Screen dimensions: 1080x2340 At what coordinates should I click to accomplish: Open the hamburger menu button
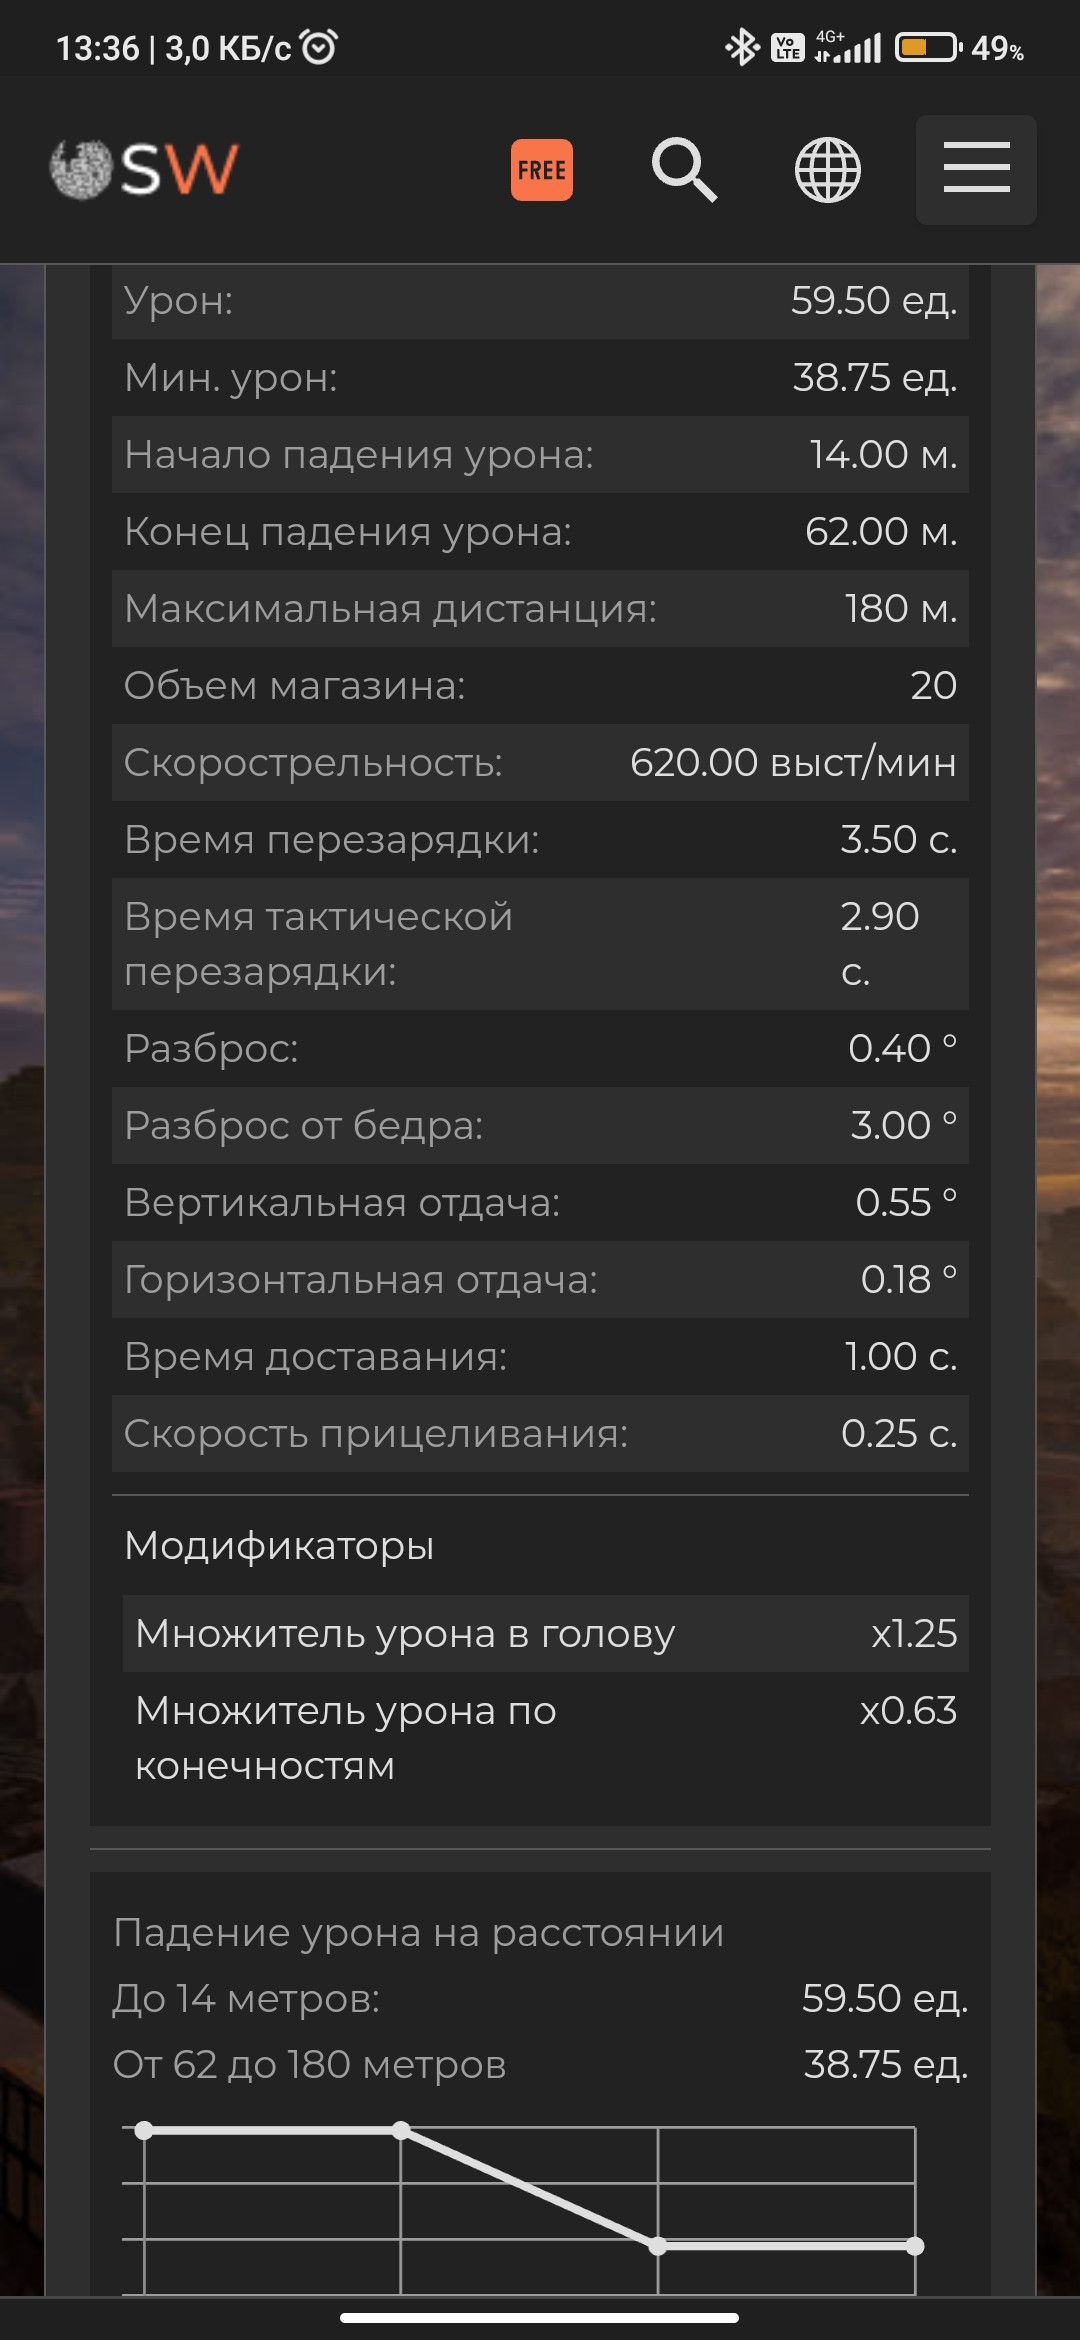point(976,170)
